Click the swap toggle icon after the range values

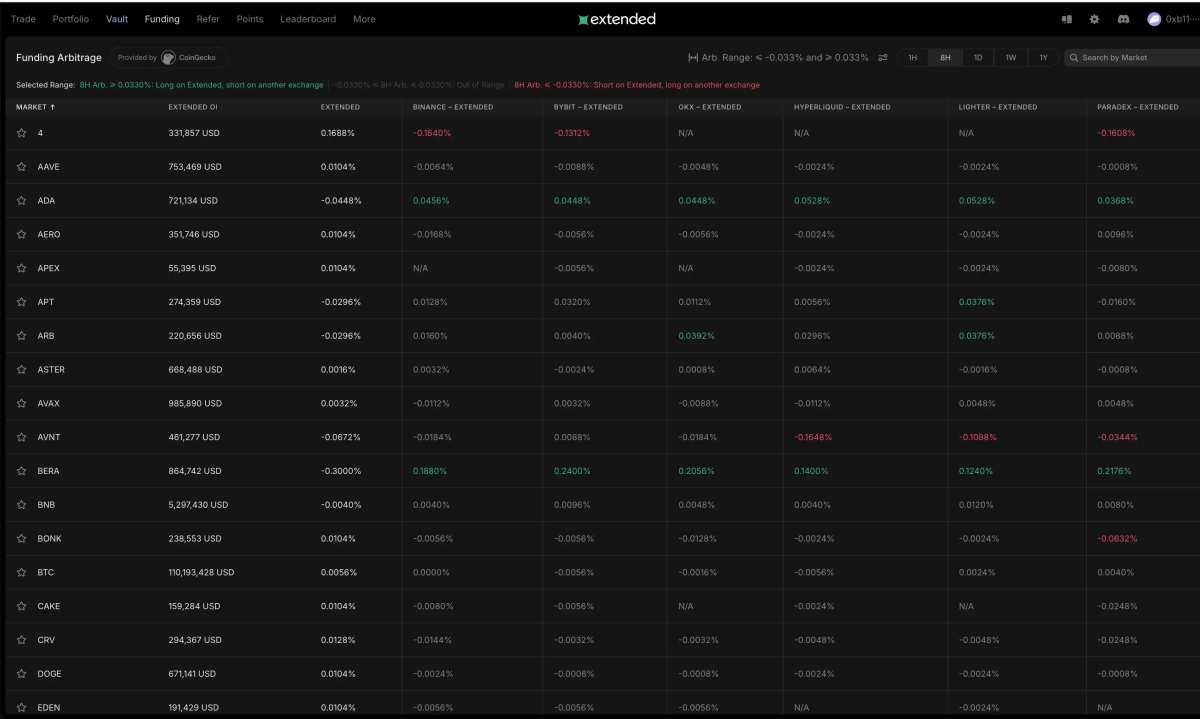pos(882,58)
